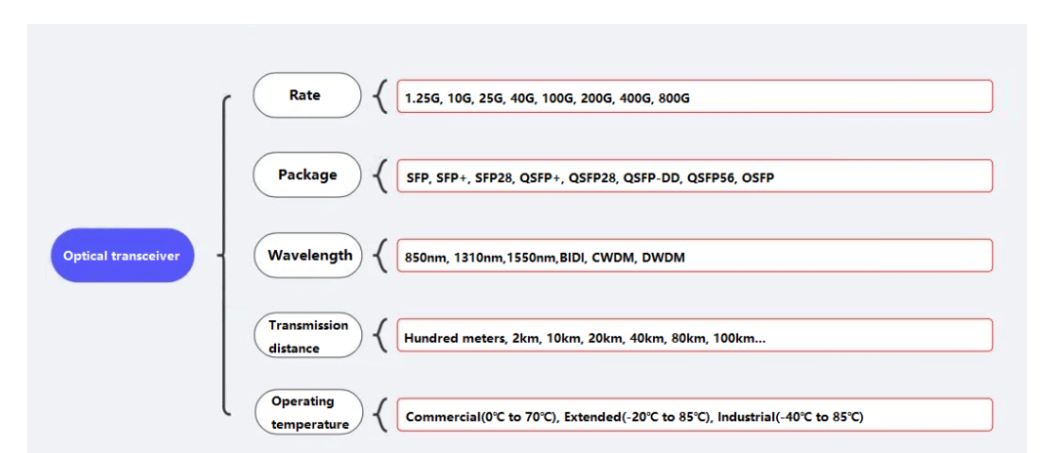Select the Optical transceiver root node
1051x453 pixels.
(121, 255)
